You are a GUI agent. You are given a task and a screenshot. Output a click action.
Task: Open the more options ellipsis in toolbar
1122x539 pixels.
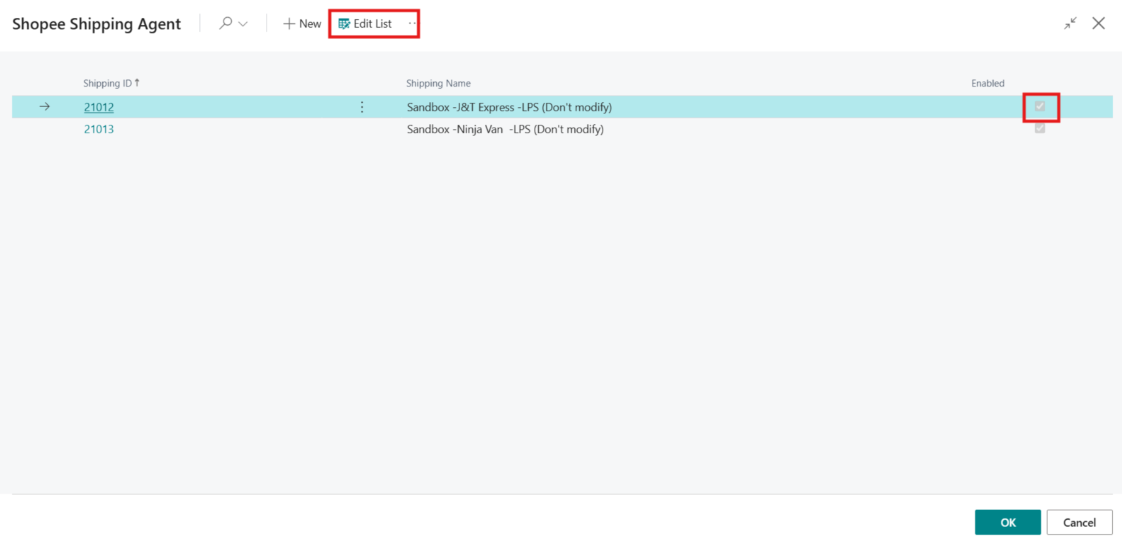[411, 24]
